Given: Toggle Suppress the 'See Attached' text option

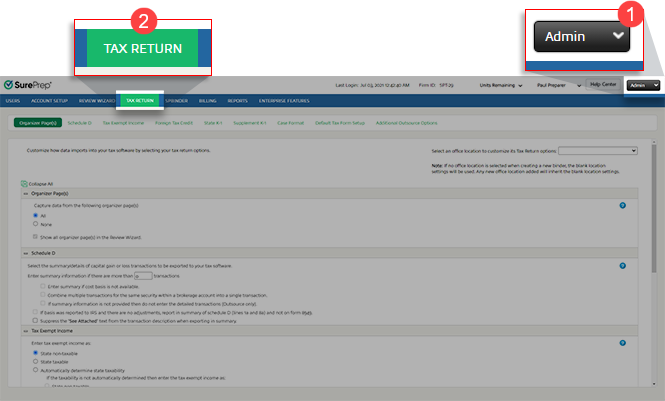Looking at the screenshot, I should (35, 320).
